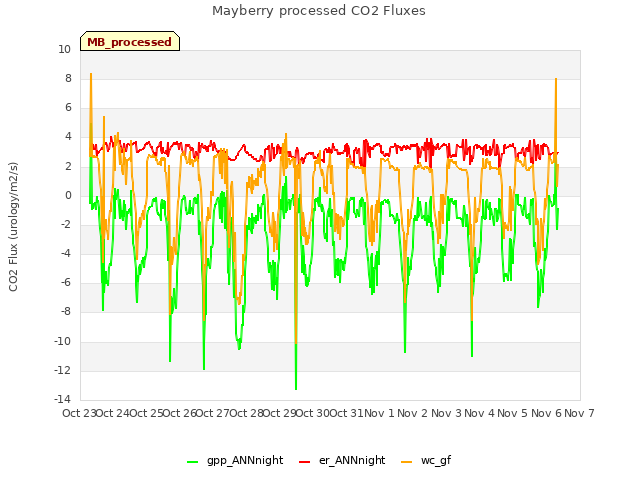Screen dimensions: 640x480
Task: Click the green gpp_ANNnight legend swatch
Action: click(x=193, y=462)
